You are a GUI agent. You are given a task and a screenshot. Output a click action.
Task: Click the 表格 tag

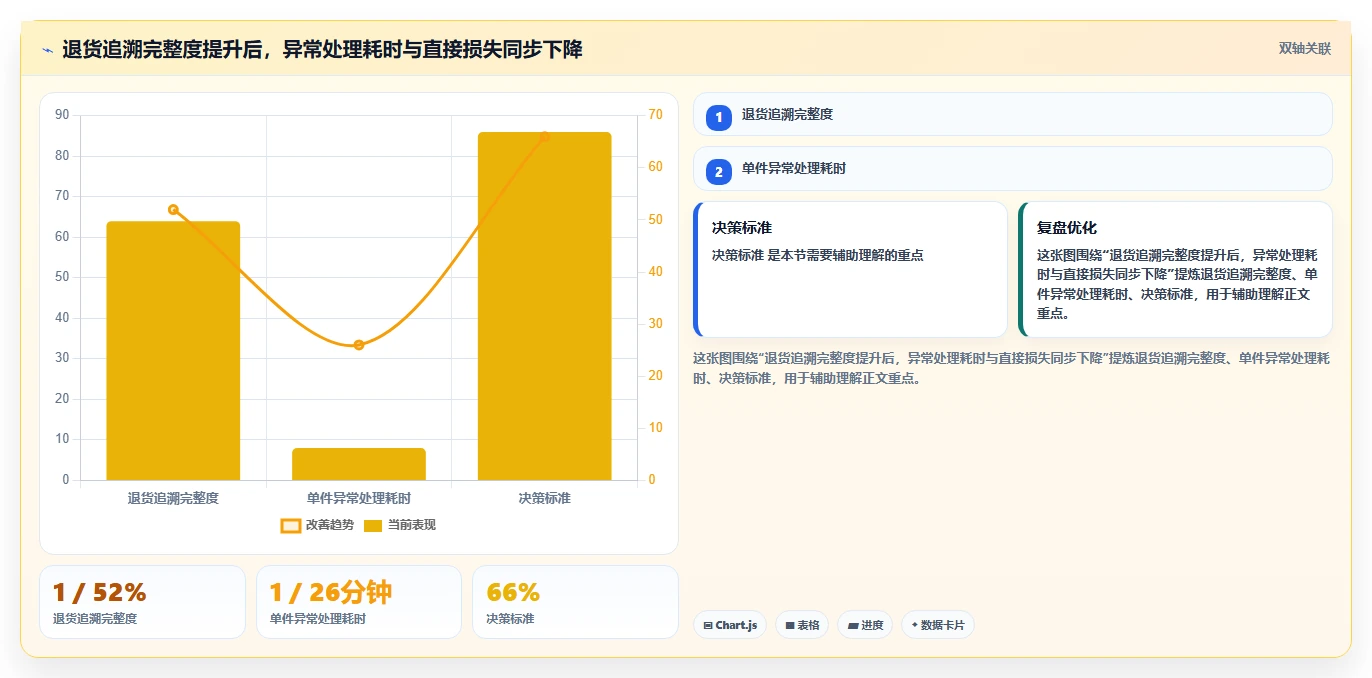tap(802, 625)
